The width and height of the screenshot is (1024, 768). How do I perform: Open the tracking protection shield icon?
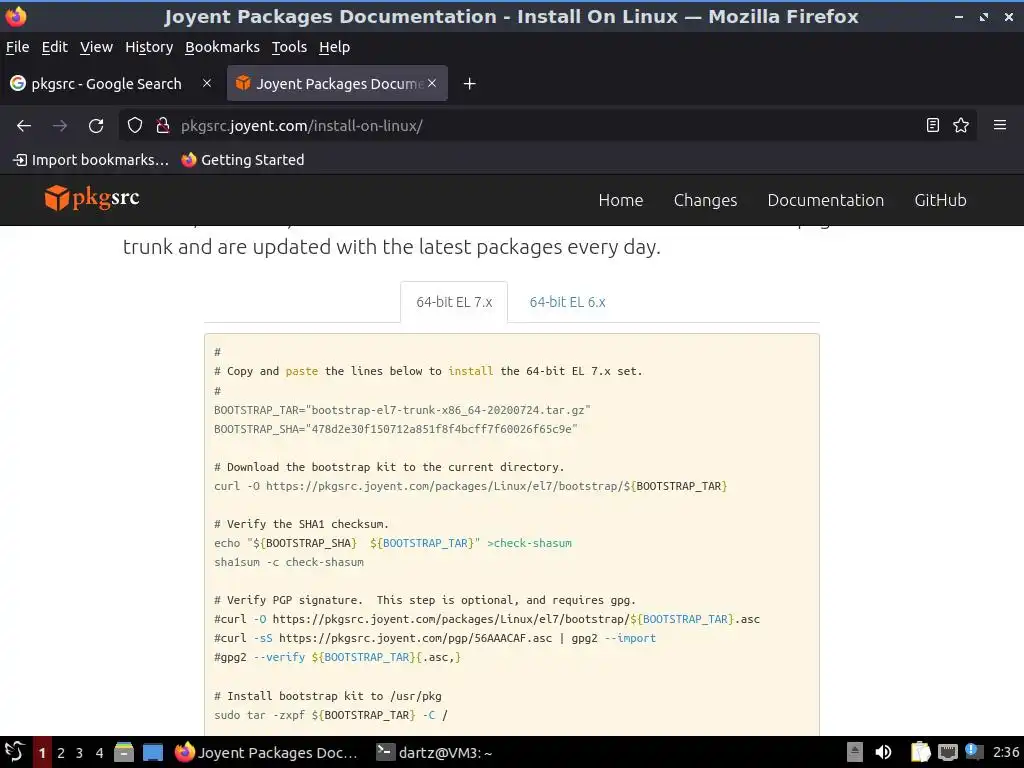tap(135, 125)
